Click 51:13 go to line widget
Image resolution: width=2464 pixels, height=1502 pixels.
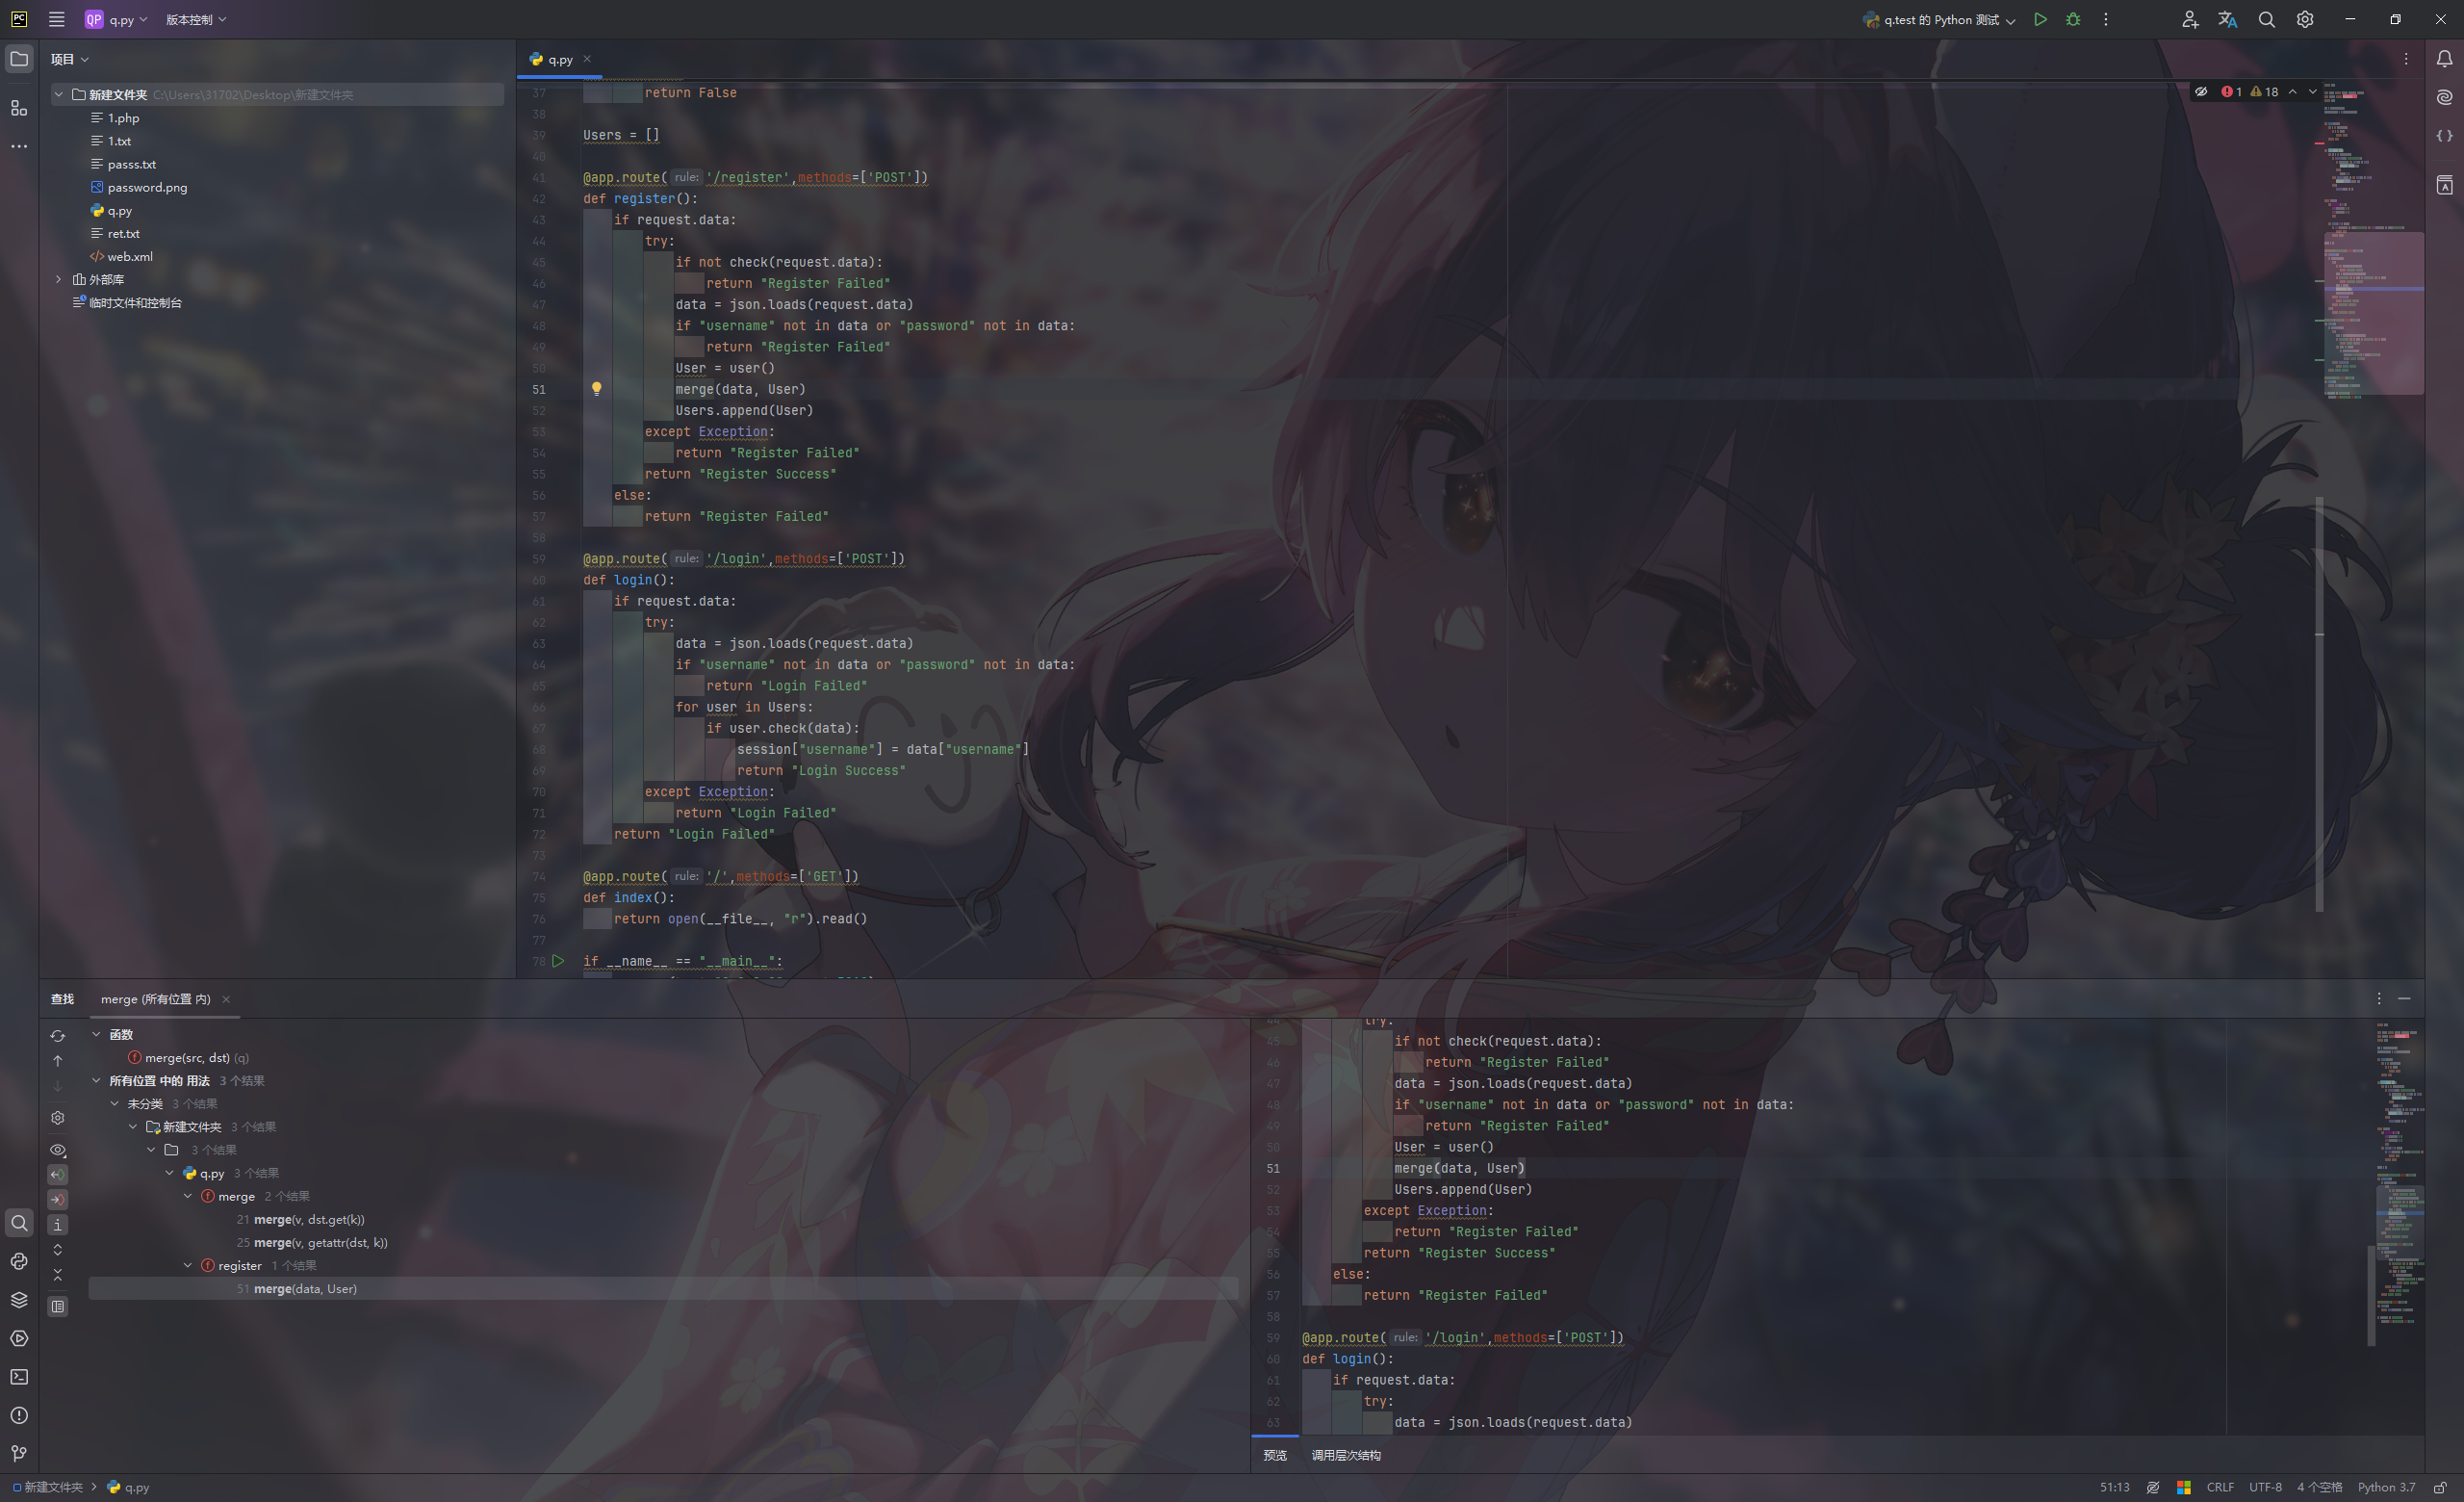pyautogui.click(x=2114, y=1487)
